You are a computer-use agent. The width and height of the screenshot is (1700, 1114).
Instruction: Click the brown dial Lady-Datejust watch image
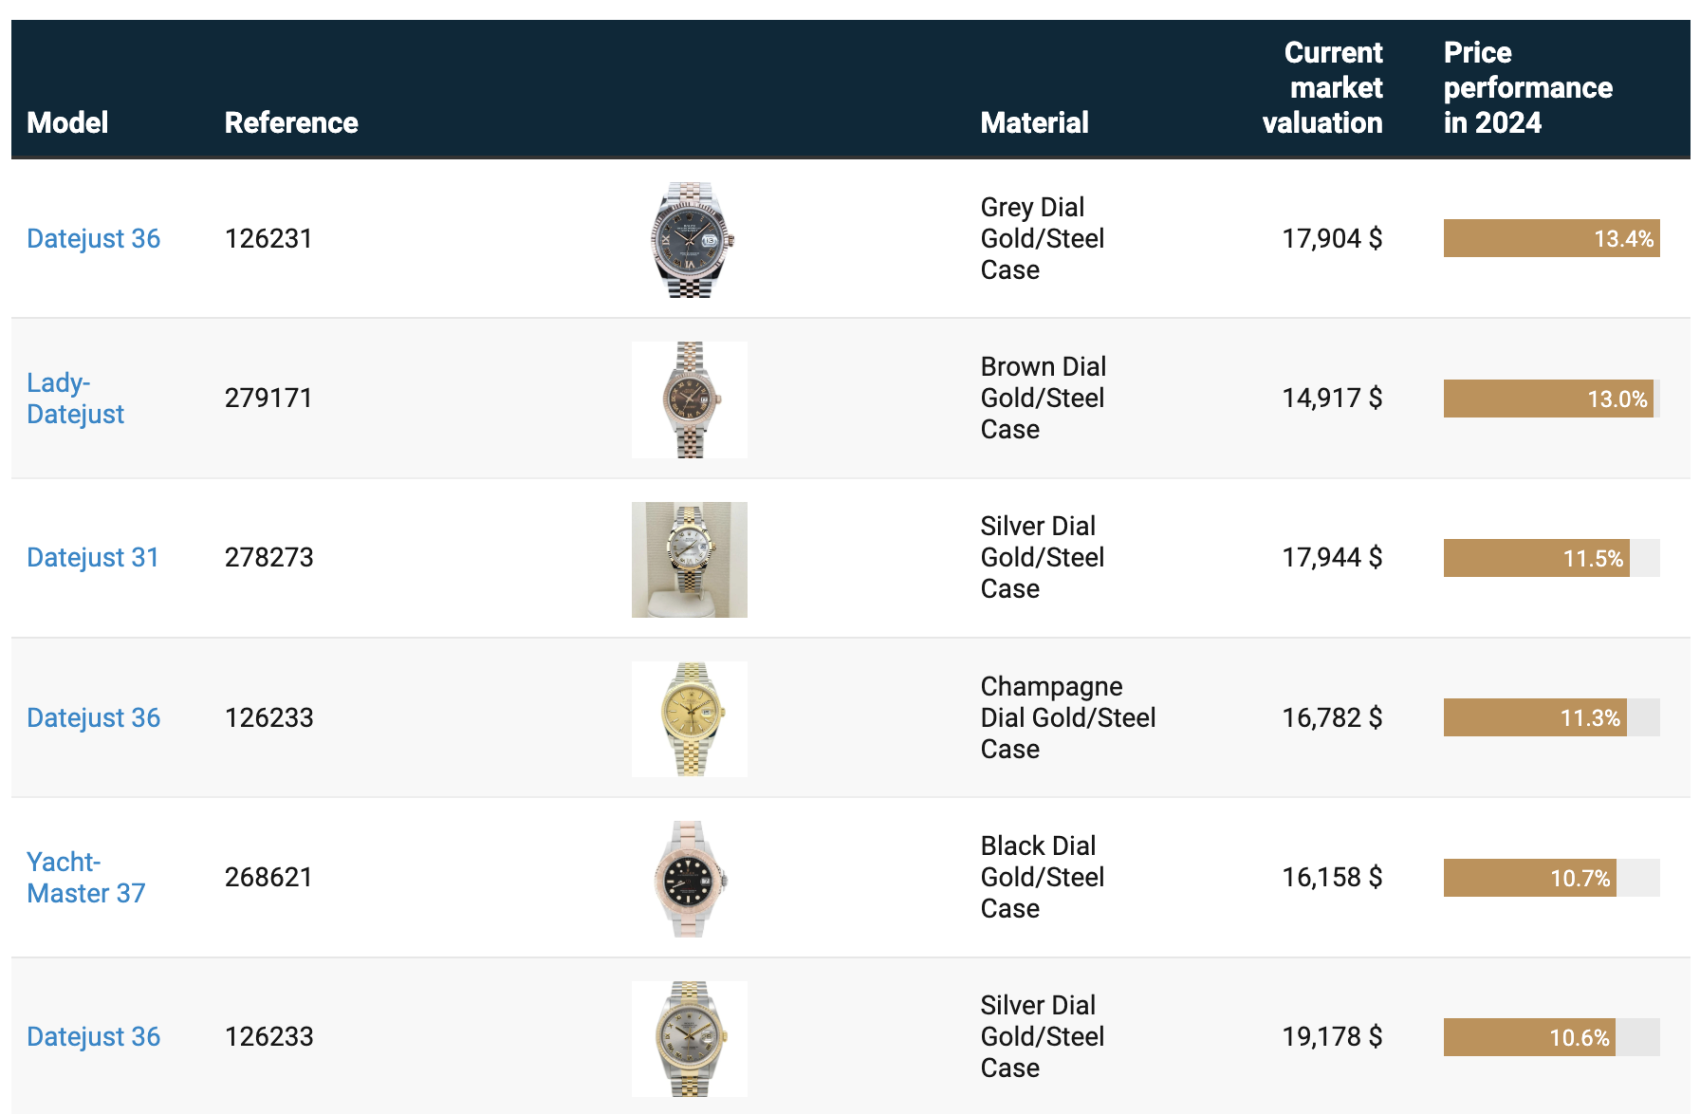click(x=690, y=400)
